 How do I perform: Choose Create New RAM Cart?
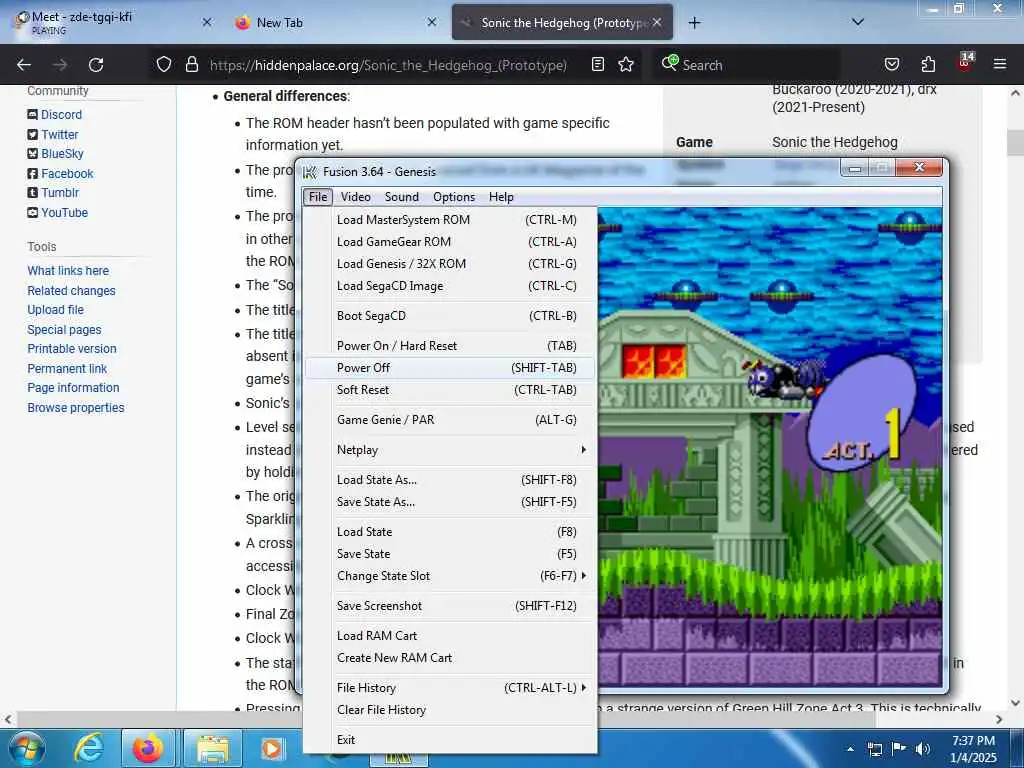click(450, 658)
